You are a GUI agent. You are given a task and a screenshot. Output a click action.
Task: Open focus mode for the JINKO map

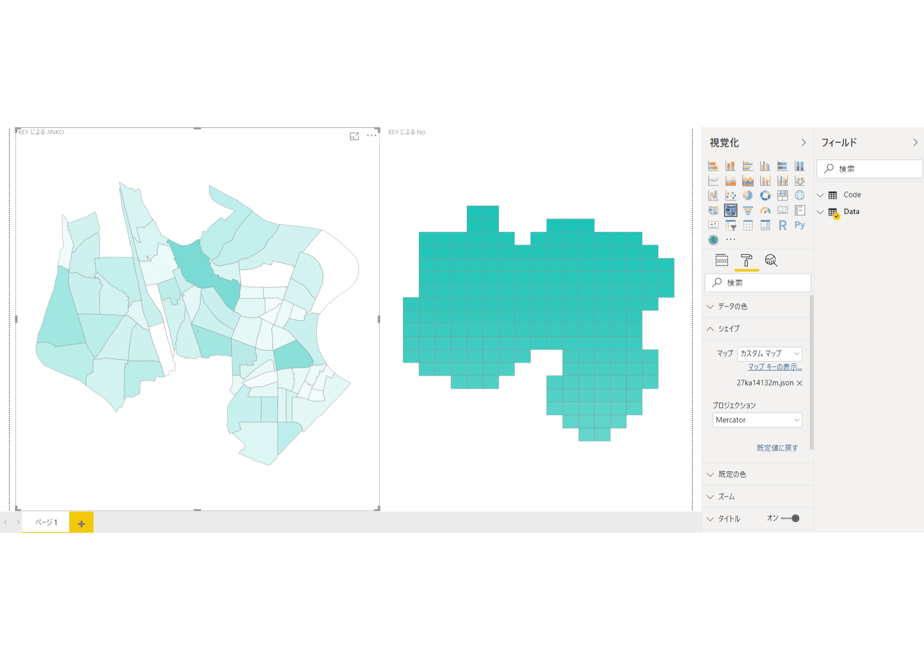point(354,136)
